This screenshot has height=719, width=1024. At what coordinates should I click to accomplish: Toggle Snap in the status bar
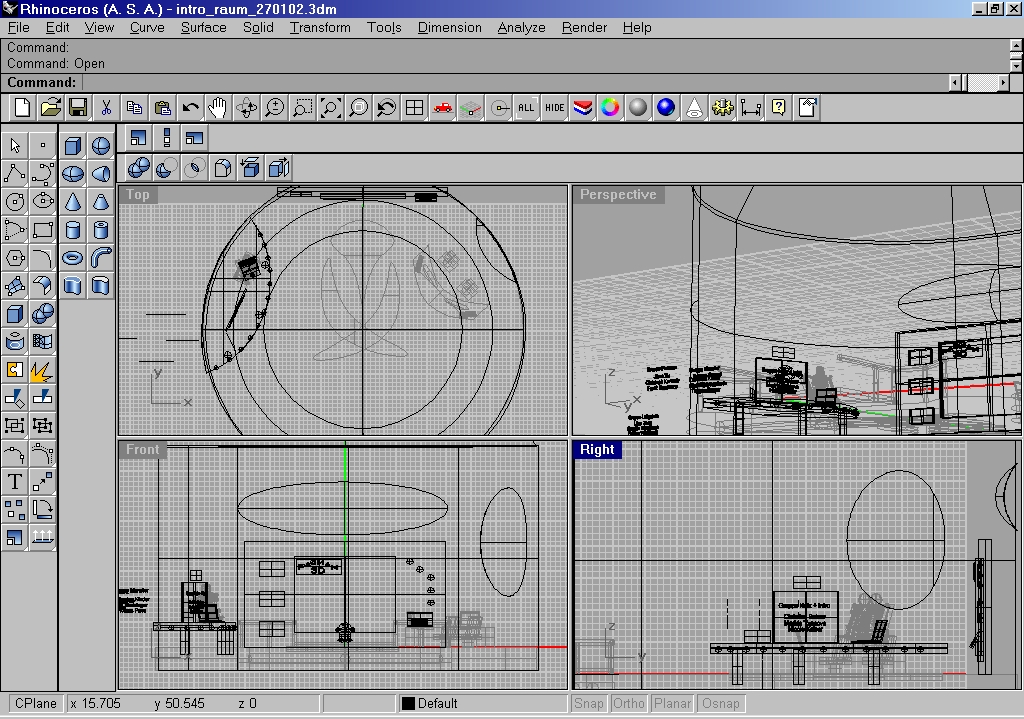click(x=589, y=703)
